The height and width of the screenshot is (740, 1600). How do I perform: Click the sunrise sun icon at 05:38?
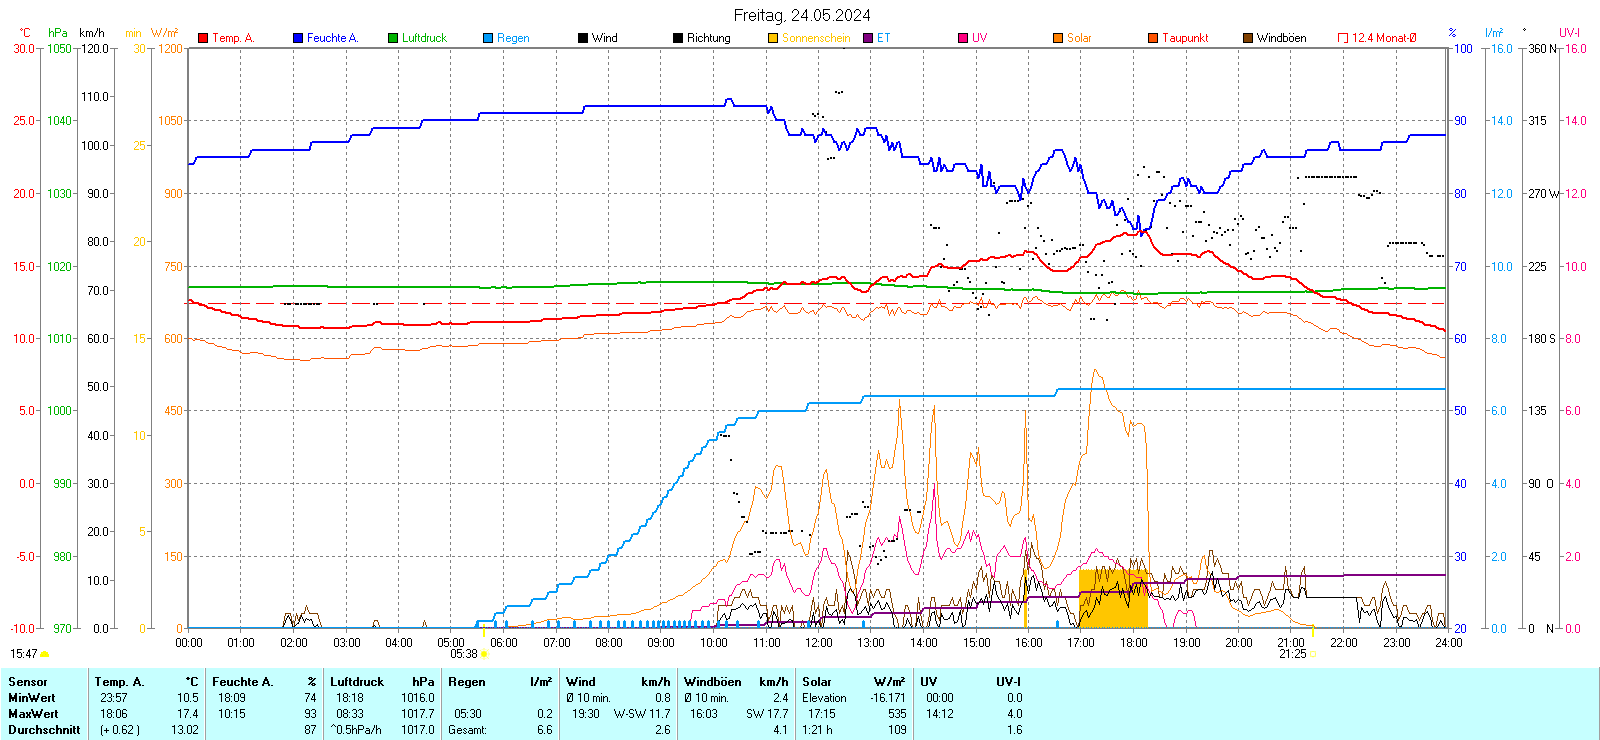(x=485, y=654)
